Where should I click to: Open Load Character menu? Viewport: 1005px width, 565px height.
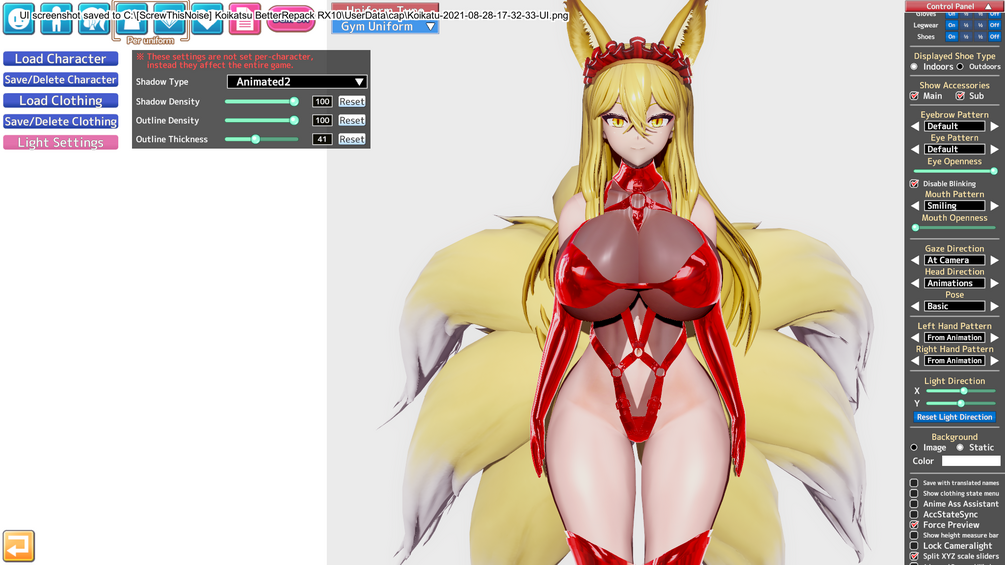coord(60,59)
